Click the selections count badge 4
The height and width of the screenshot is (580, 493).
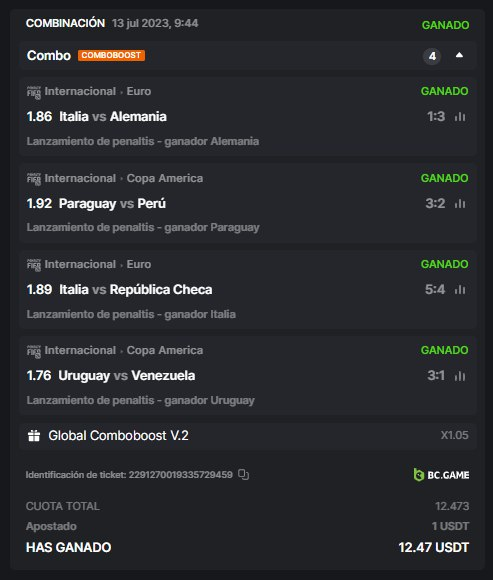pos(432,56)
